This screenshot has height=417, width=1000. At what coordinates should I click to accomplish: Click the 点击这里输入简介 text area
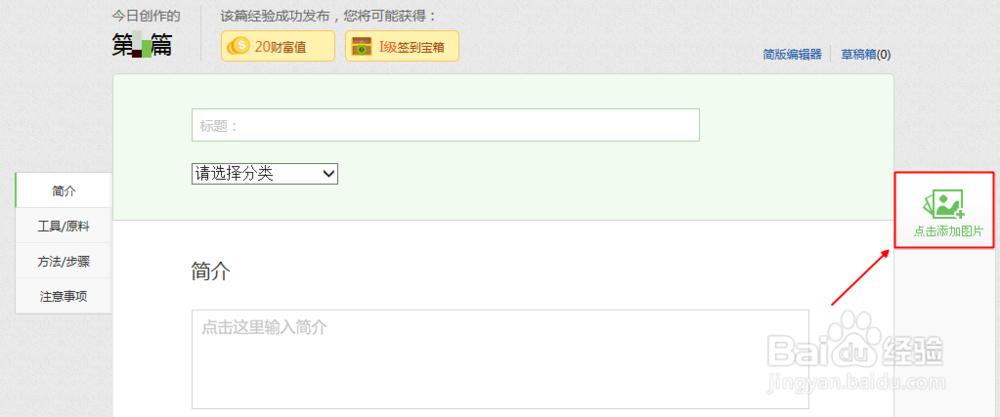[x=500, y=359]
